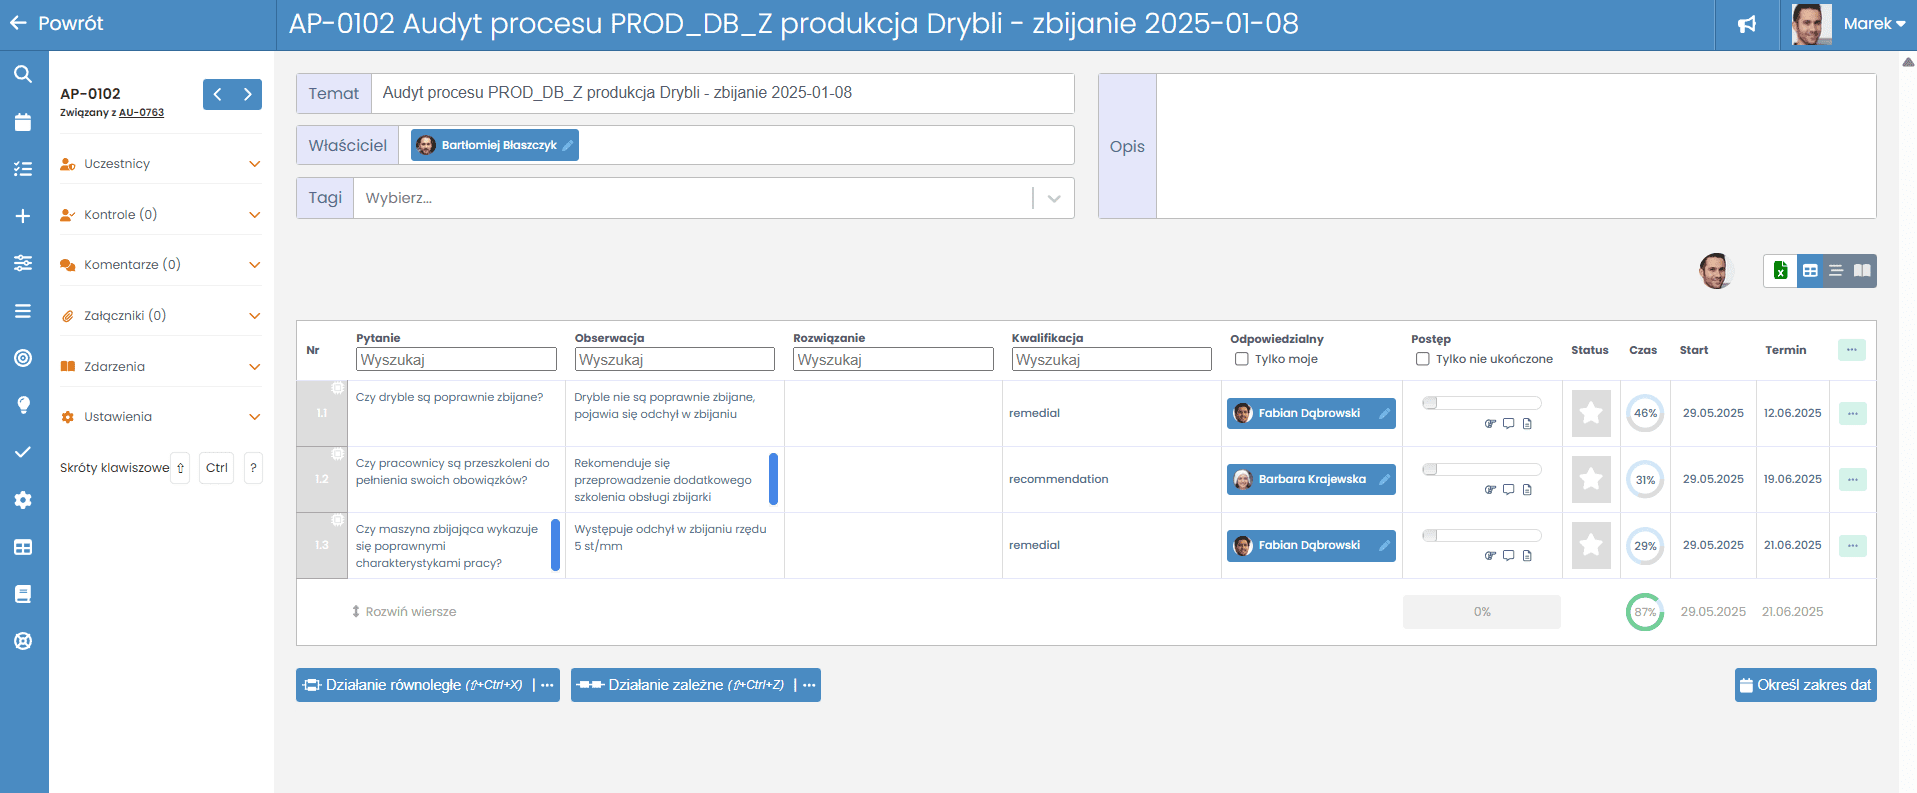The height and width of the screenshot is (793, 1917).
Task: Click the lightbulb ideas icon in sidebar
Action: tap(23, 405)
